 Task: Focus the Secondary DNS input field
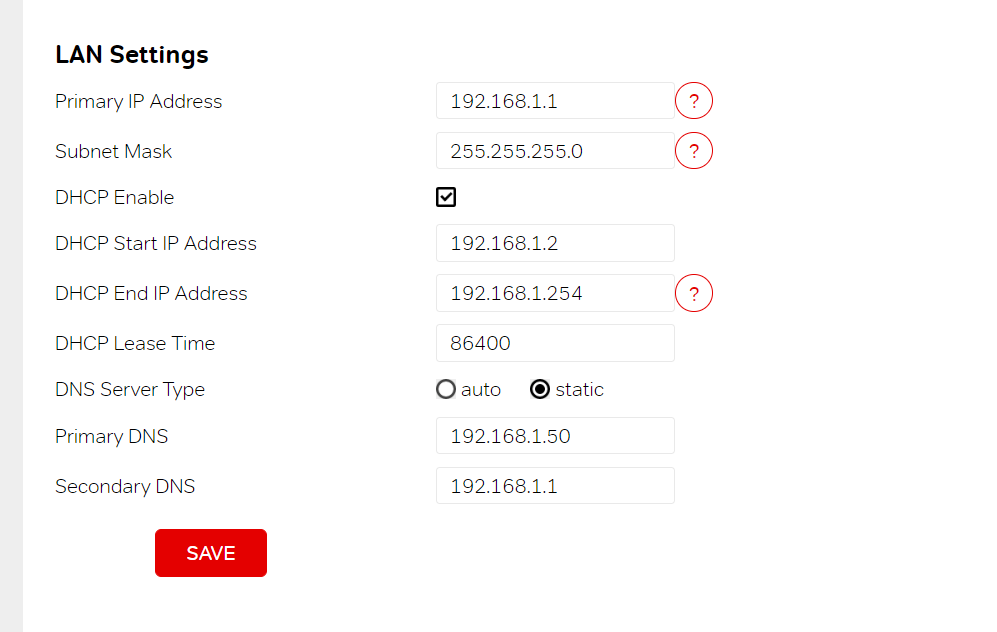click(555, 486)
